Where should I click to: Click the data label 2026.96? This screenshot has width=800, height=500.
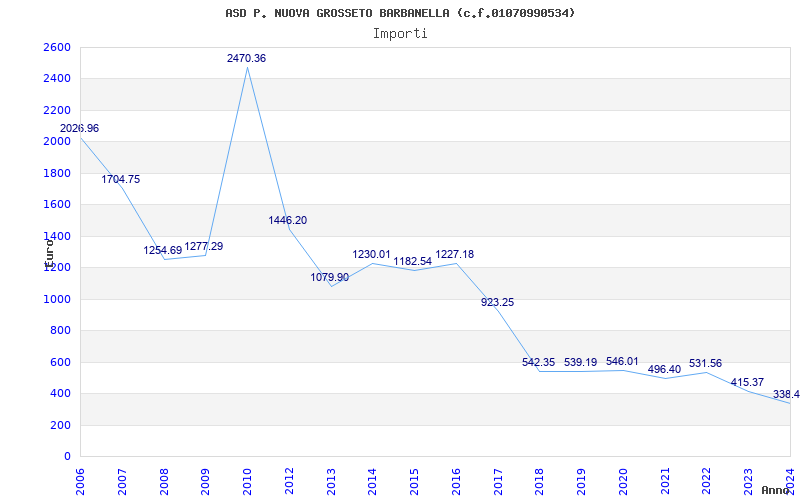pos(79,128)
